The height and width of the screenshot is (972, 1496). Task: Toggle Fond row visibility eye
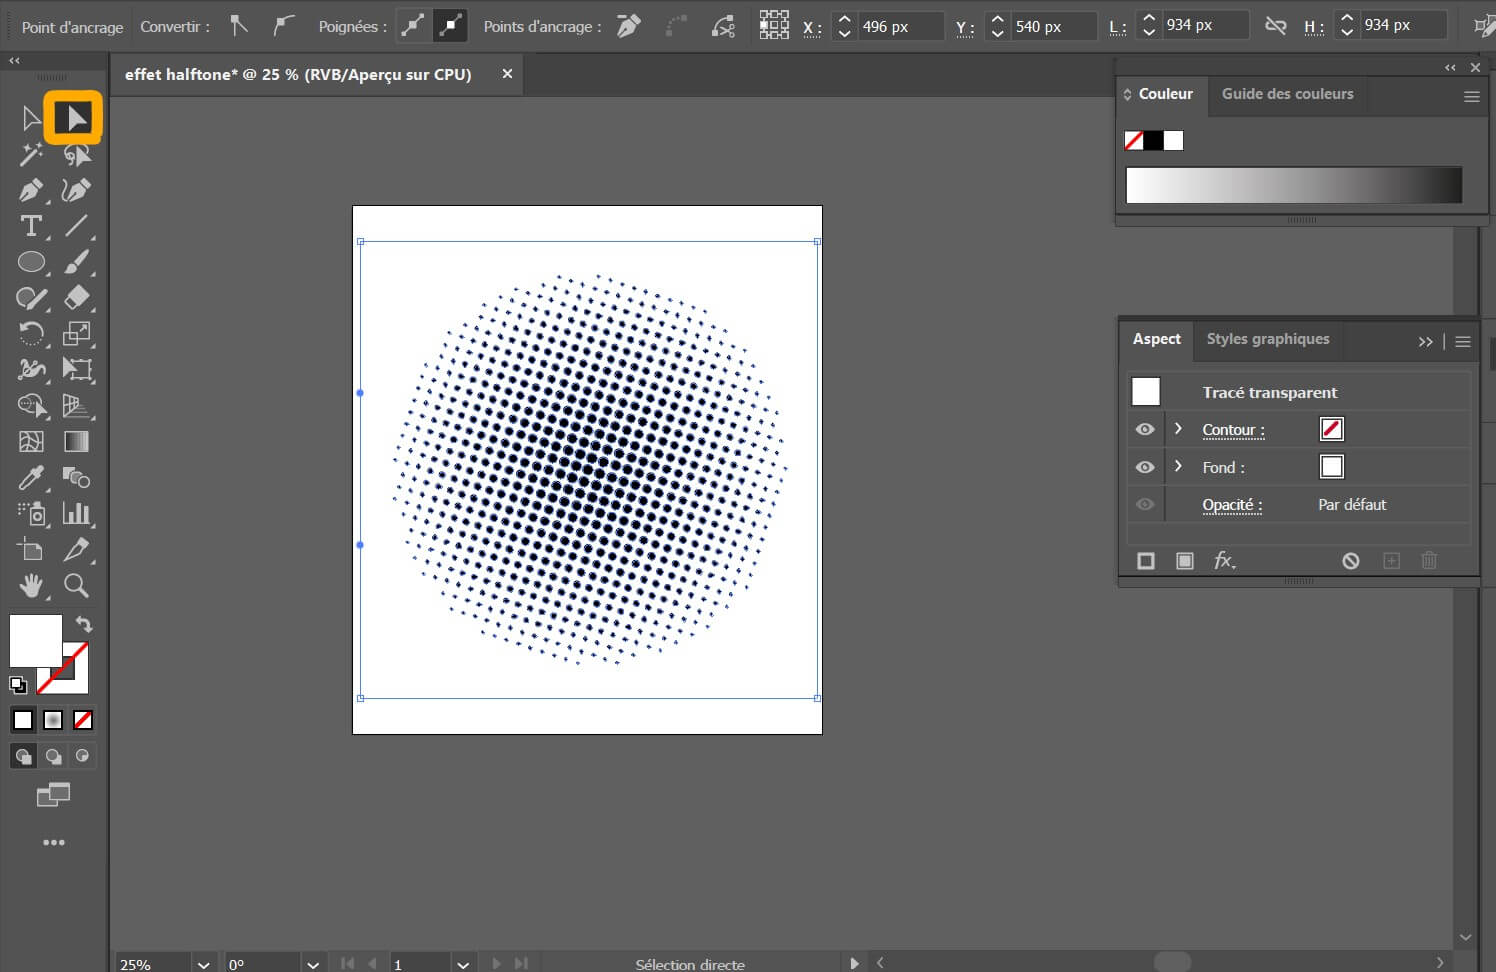[x=1145, y=467]
